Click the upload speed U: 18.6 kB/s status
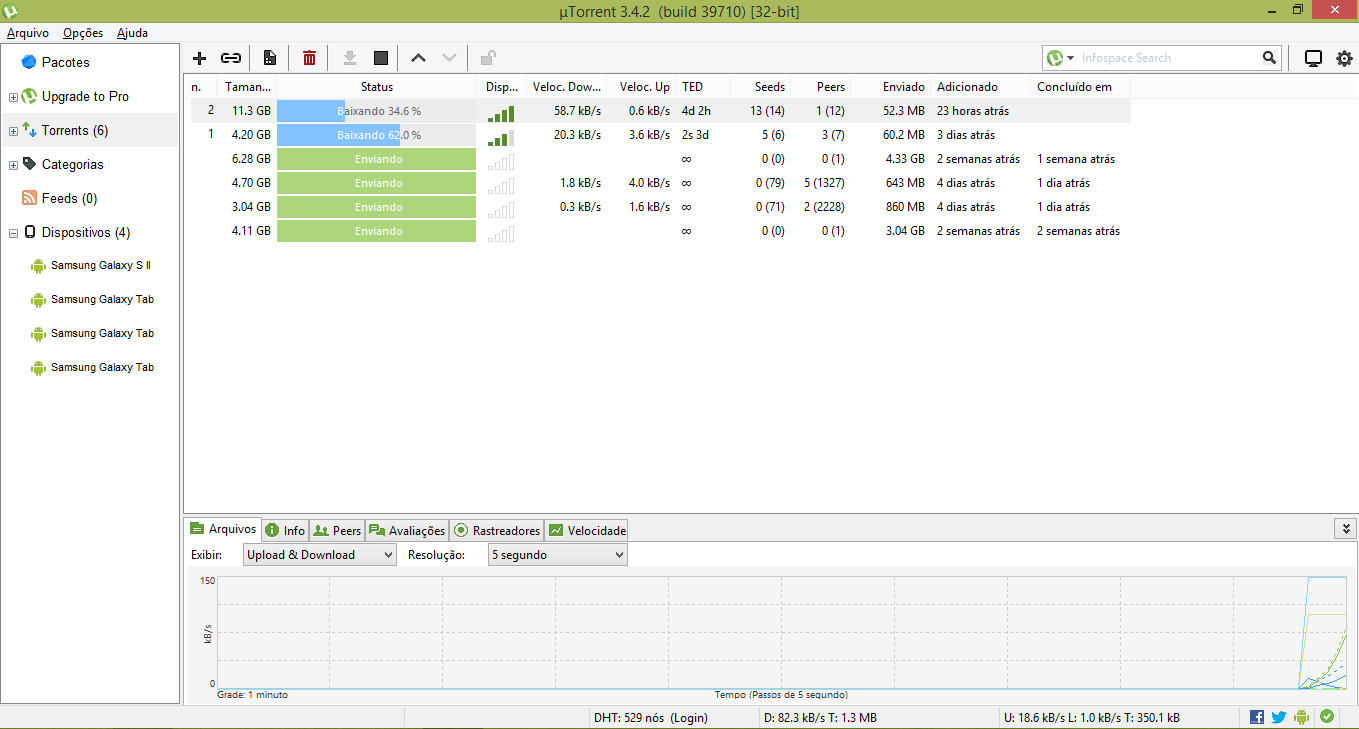Image resolution: width=1359 pixels, height=729 pixels. [x=1093, y=717]
